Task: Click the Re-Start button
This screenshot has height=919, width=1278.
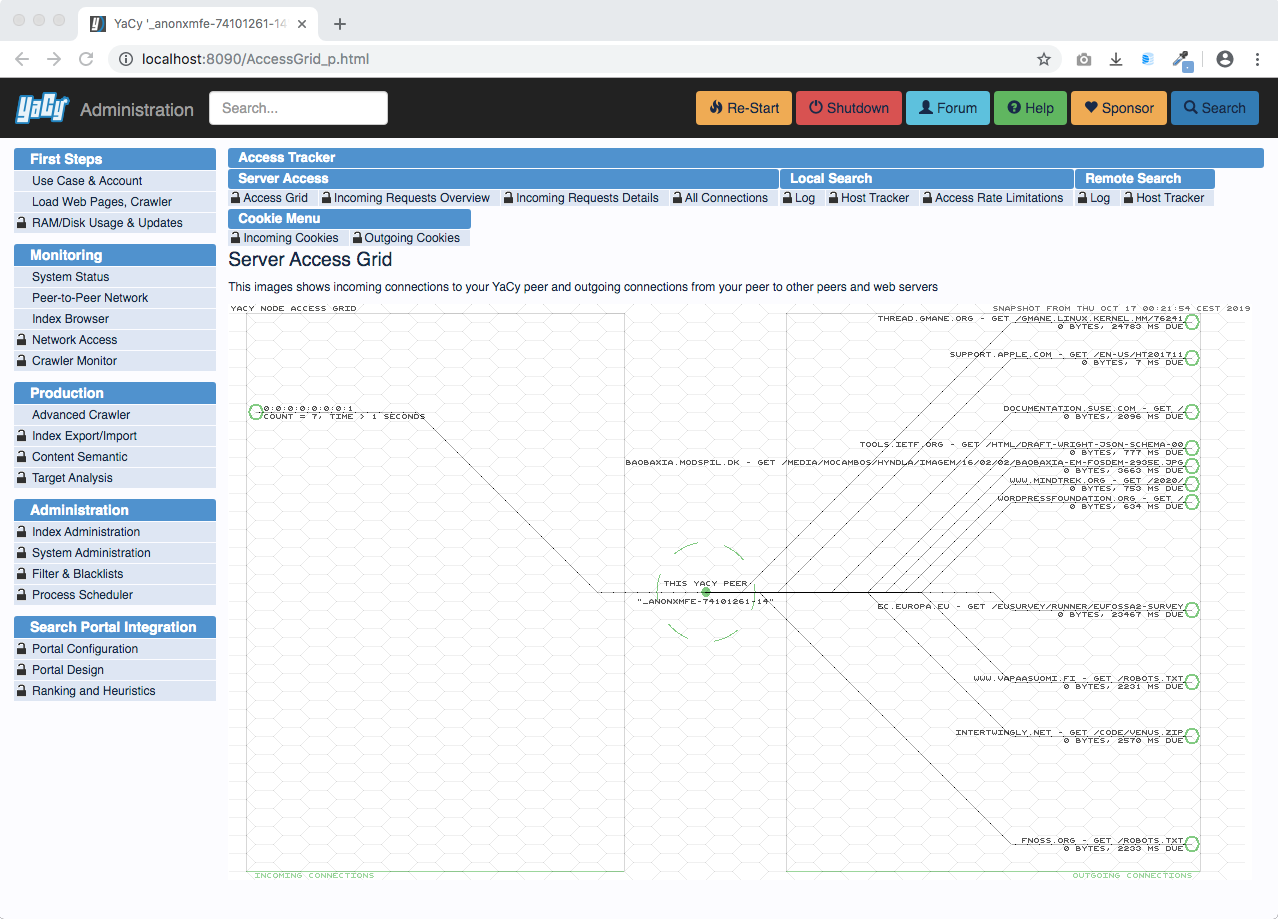Action: pyautogui.click(x=744, y=108)
